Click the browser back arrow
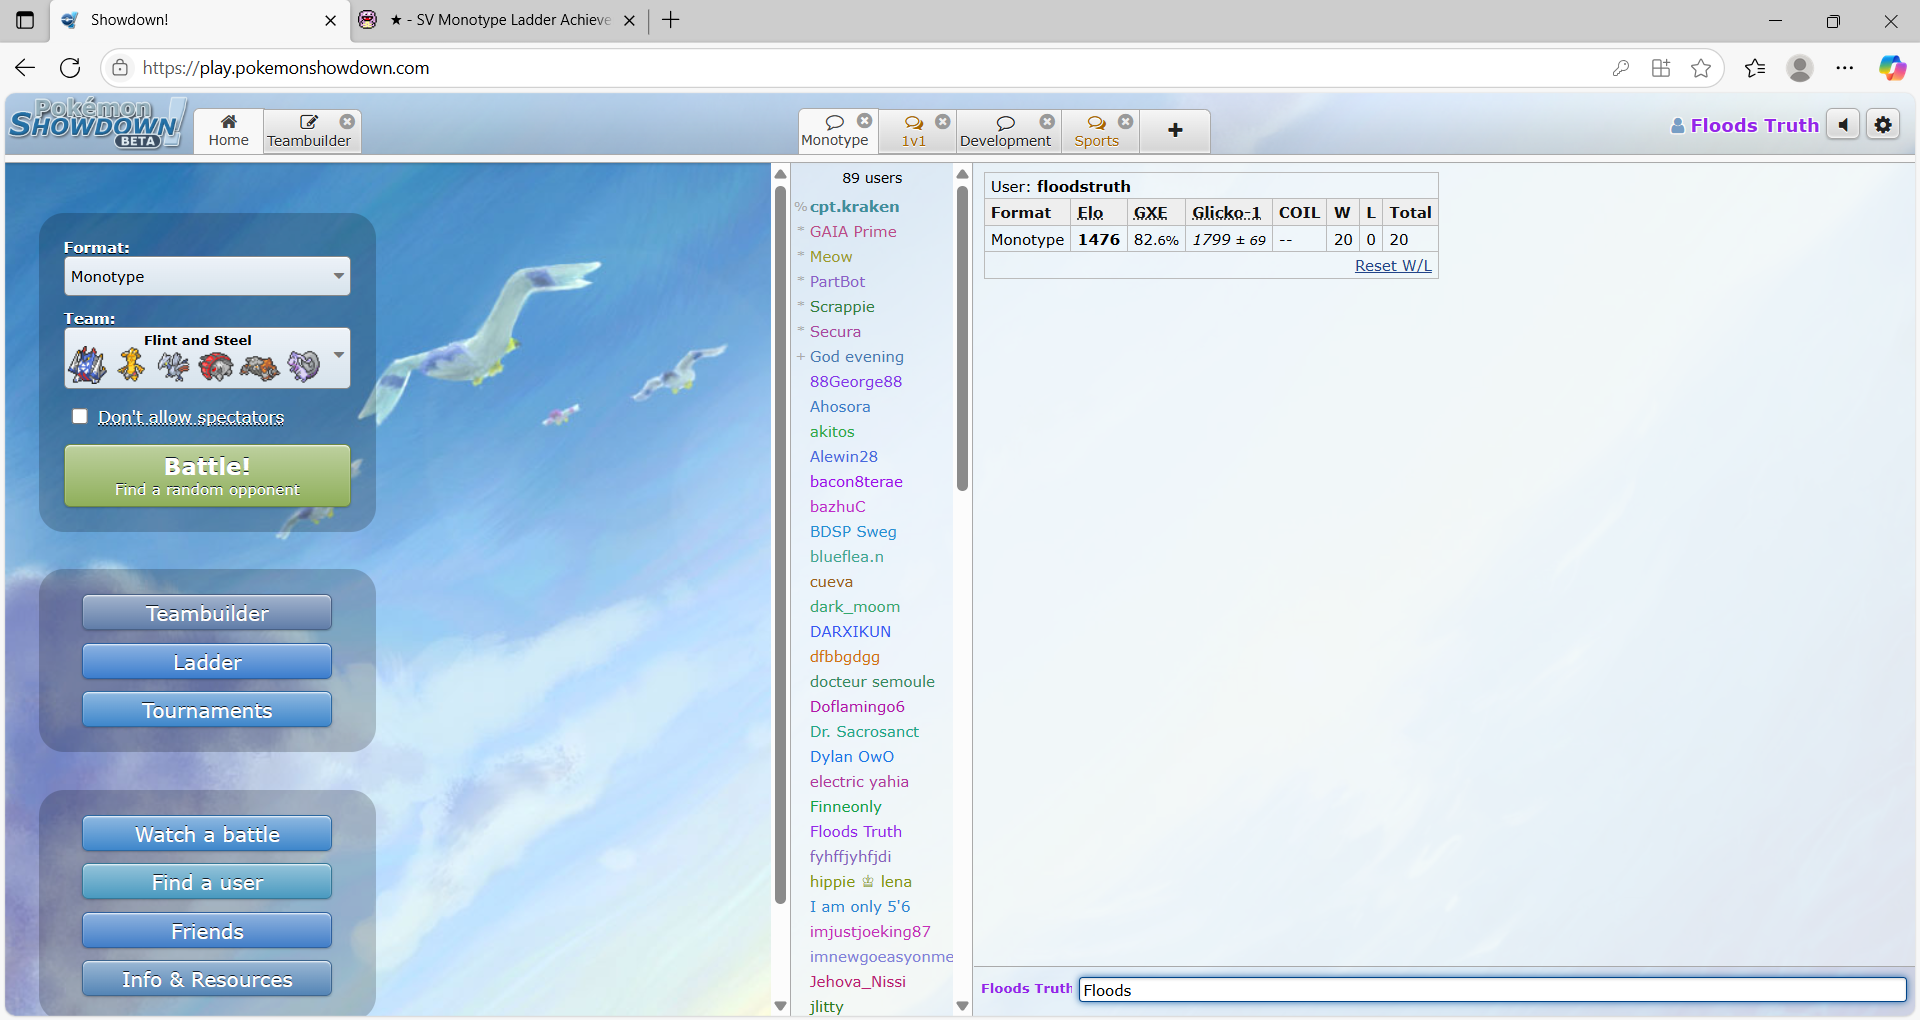Viewport: 1920px width, 1020px height. [25, 67]
